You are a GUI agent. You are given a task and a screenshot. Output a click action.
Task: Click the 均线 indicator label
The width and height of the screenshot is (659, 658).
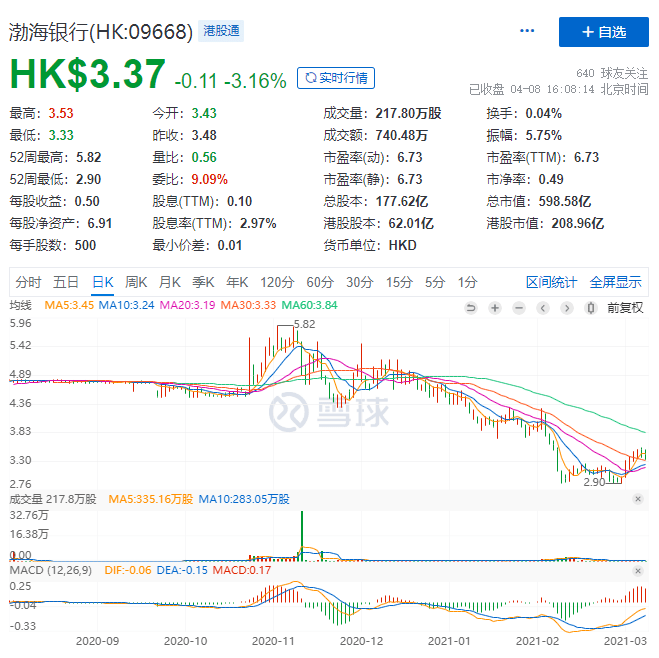(21, 305)
